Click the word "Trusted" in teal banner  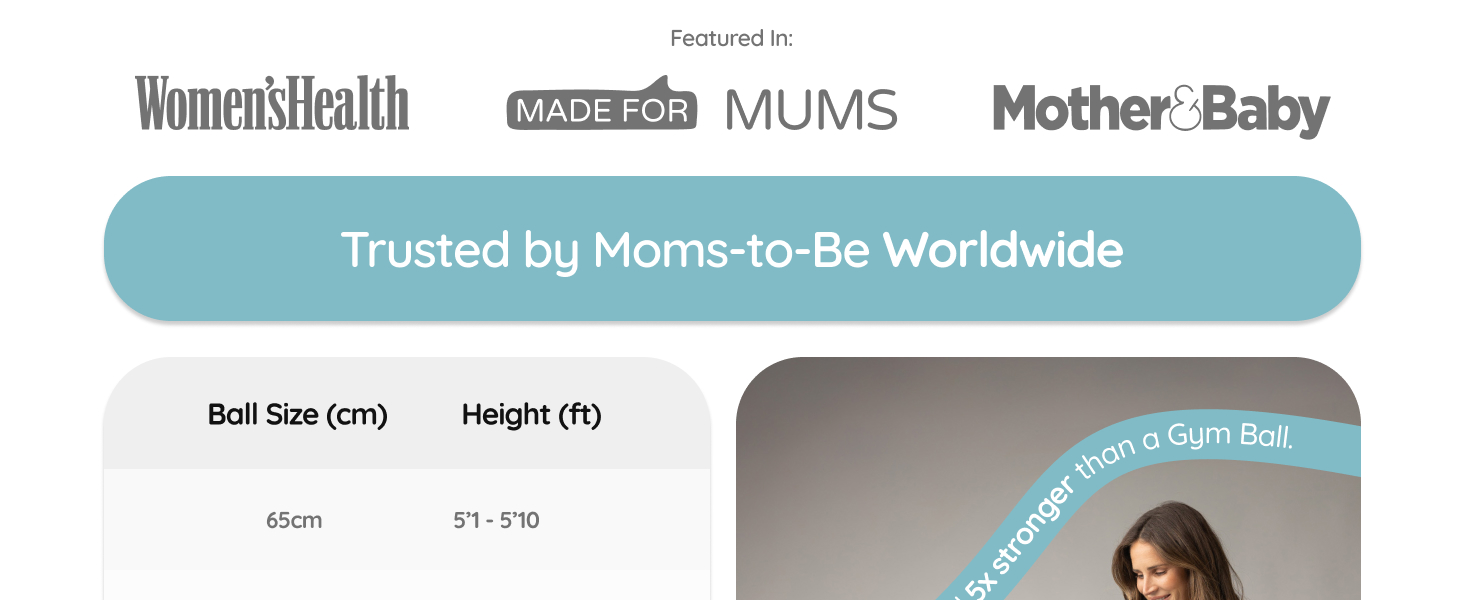point(425,249)
